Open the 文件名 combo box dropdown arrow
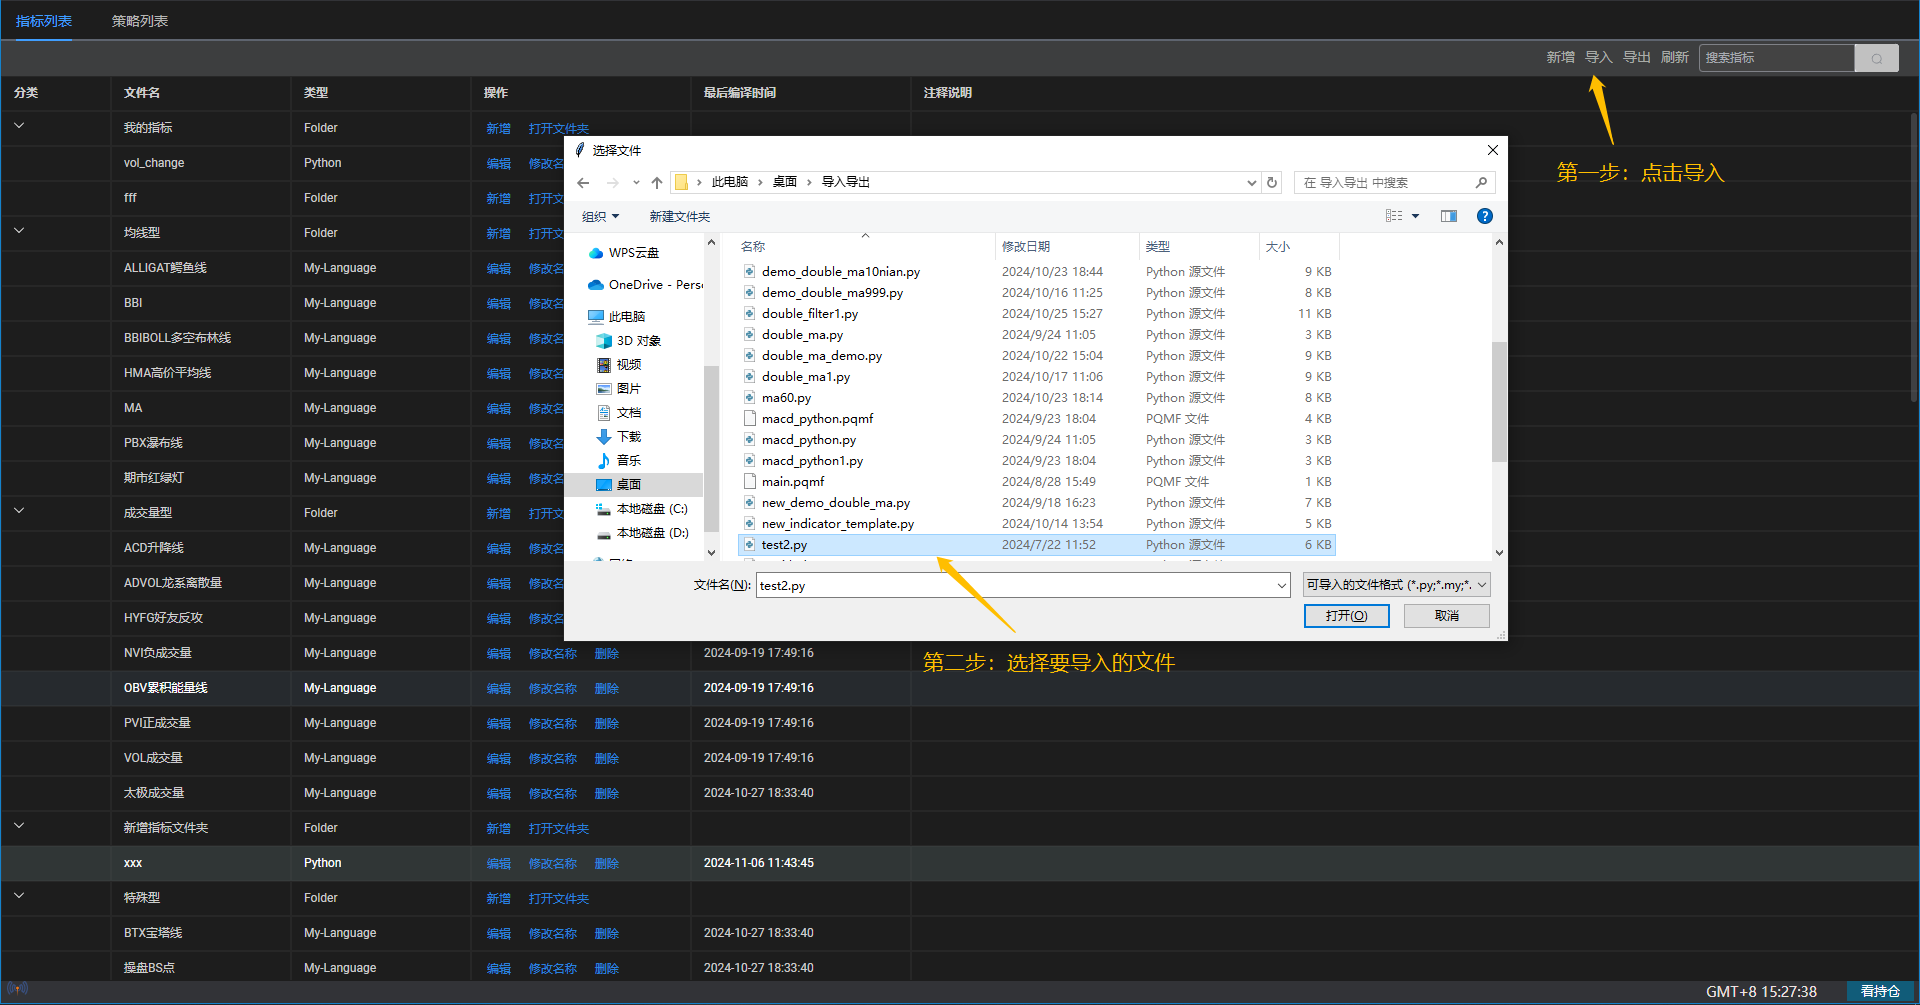1920x1005 pixels. coord(1281,586)
